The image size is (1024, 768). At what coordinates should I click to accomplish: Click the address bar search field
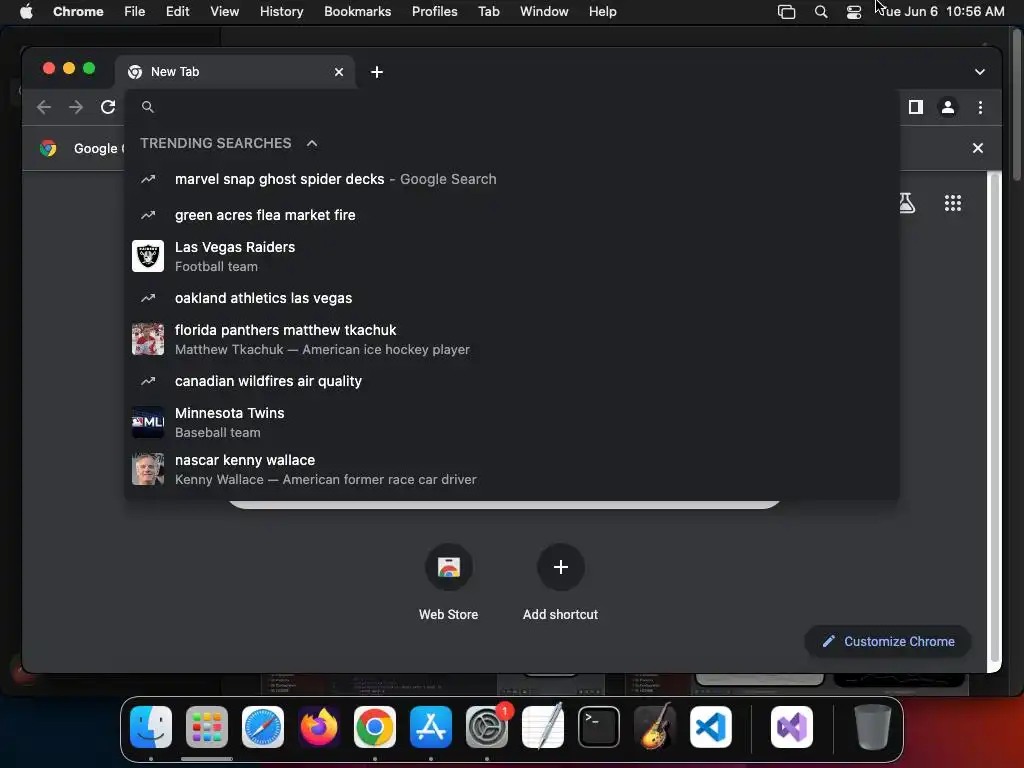[x=512, y=107]
